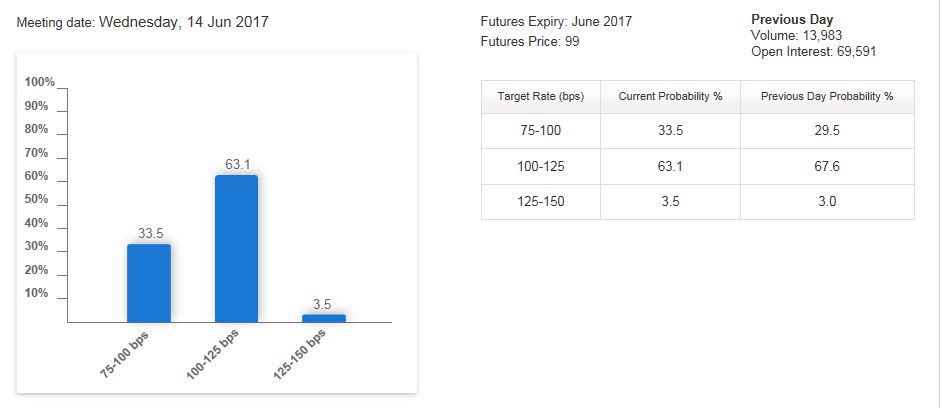
Task: Click the Target Rate (bps) column header
Action: [541, 97]
